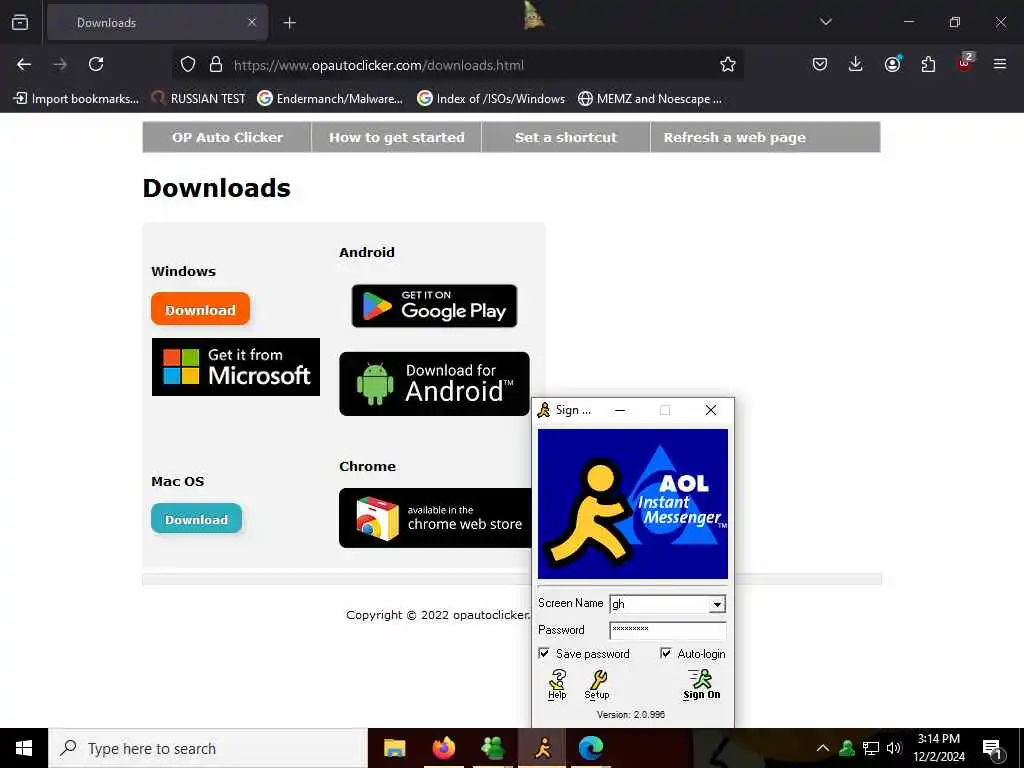Open the browser Downloads panel icon
1024x768 pixels.
tap(856, 64)
